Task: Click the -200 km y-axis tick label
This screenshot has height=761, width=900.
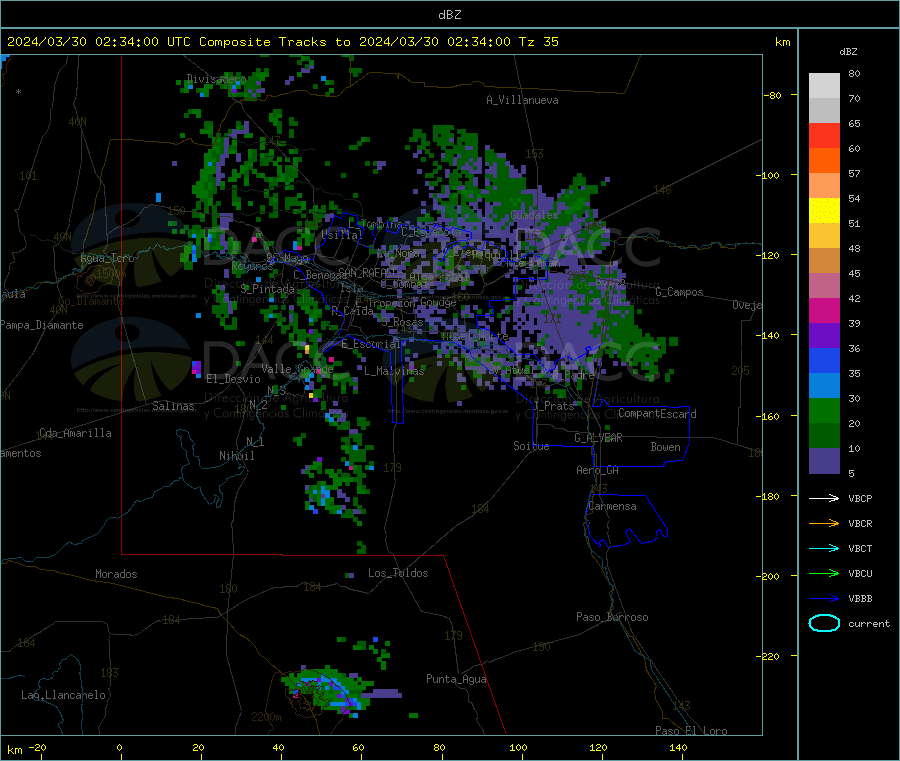Action: (x=768, y=576)
